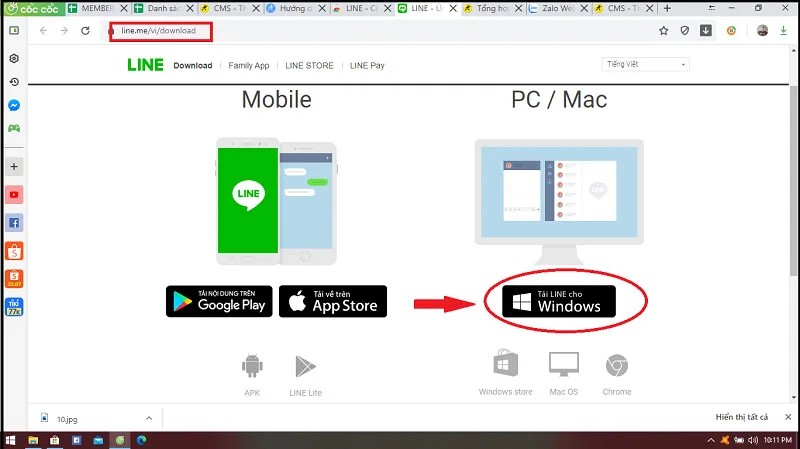Screen dimensions: 800x449
Task: Download the Android APK icon
Action: pos(252,366)
